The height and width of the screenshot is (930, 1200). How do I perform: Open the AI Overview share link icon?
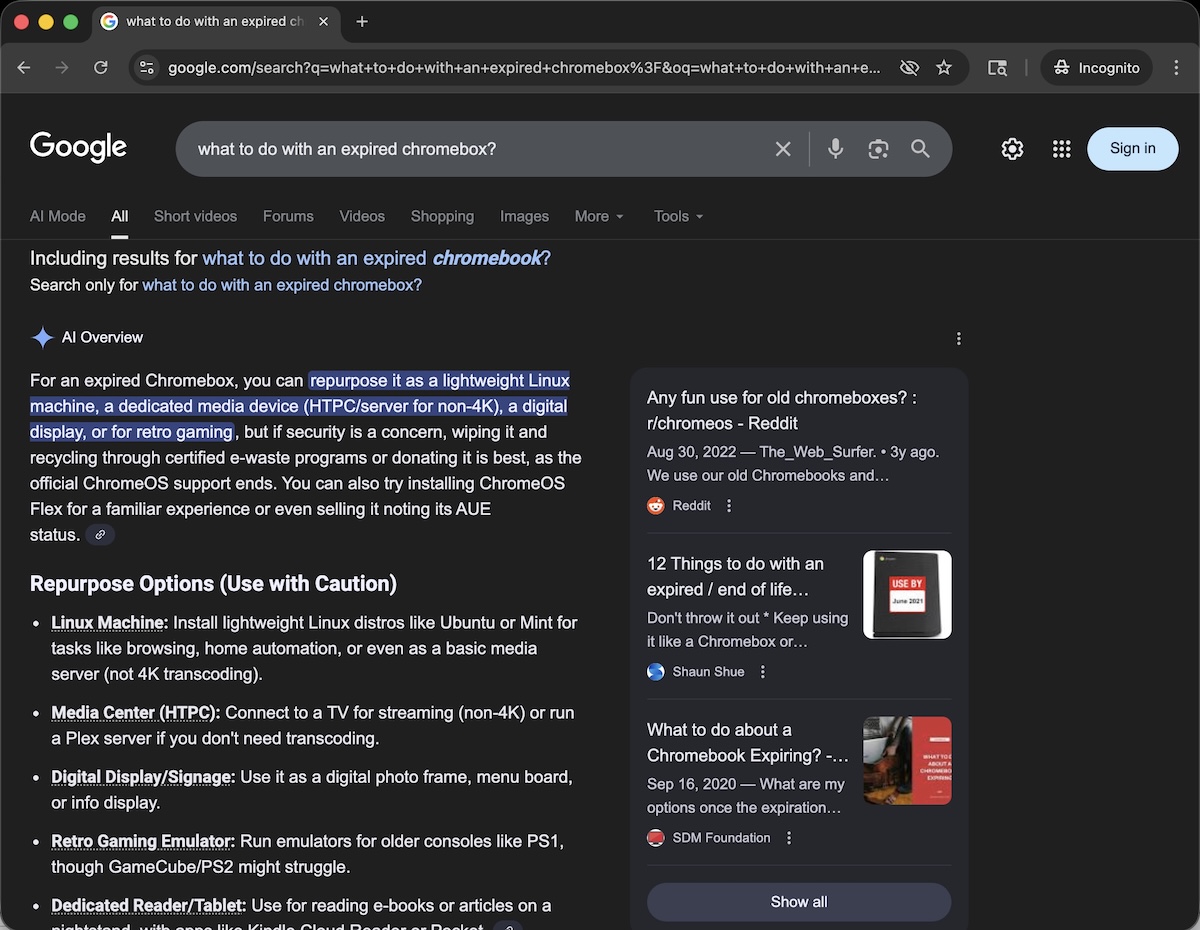point(100,534)
